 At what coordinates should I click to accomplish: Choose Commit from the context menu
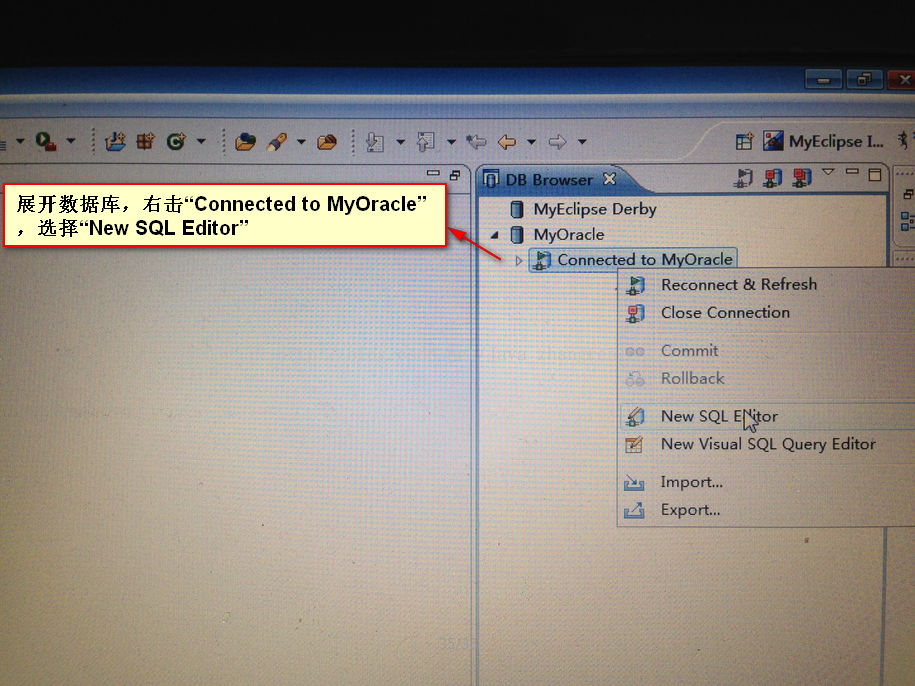click(689, 351)
